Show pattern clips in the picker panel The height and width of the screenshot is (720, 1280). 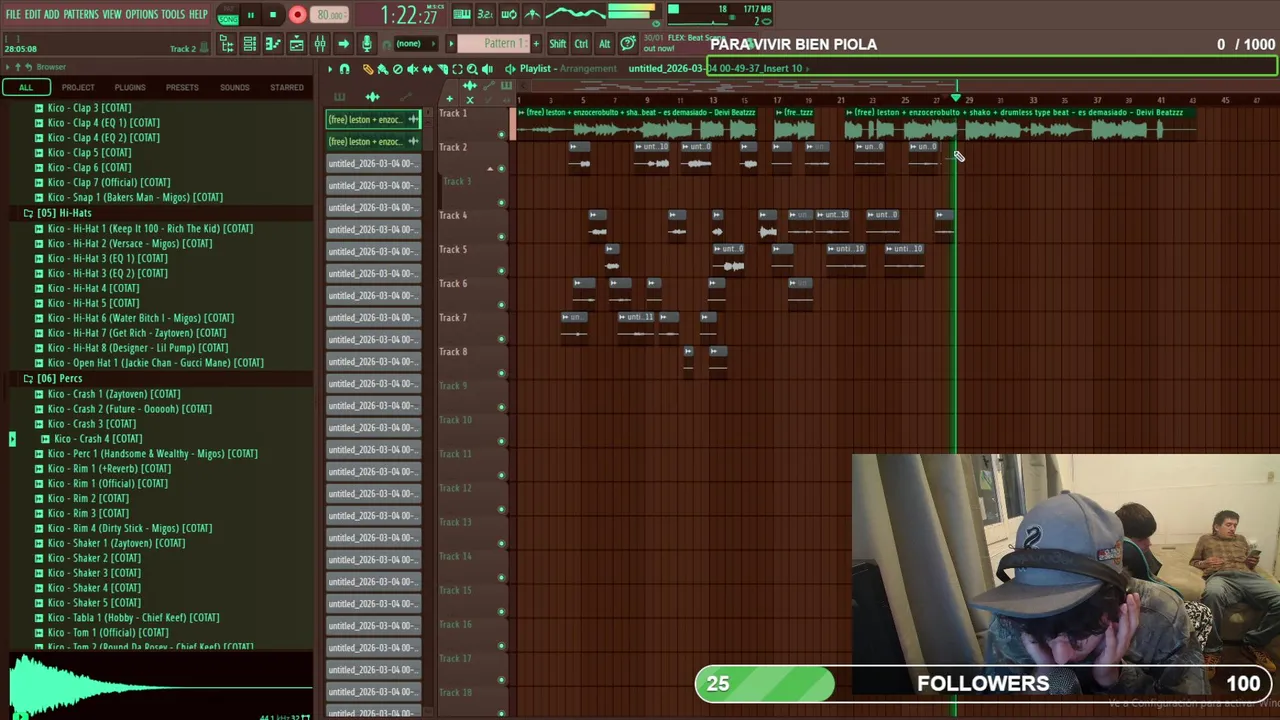339,97
